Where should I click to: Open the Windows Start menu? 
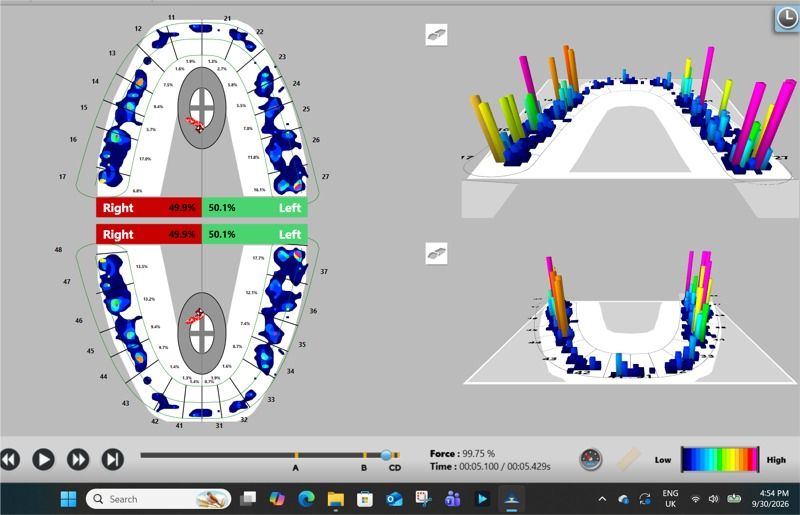(x=68, y=499)
